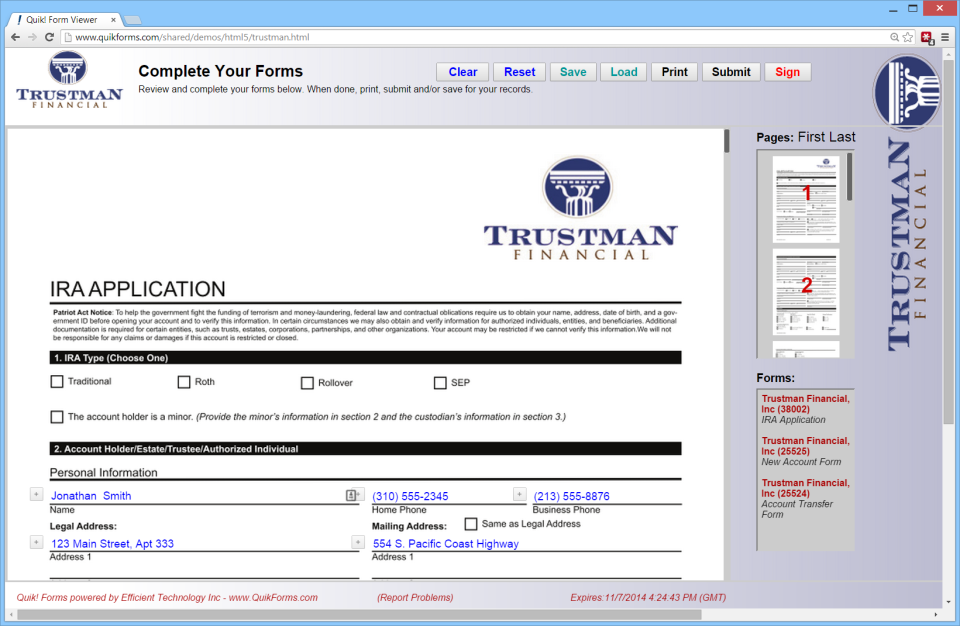The width and height of the screenshot is (960, 626).
Task: Click the Save button
Action: [573, 72]
